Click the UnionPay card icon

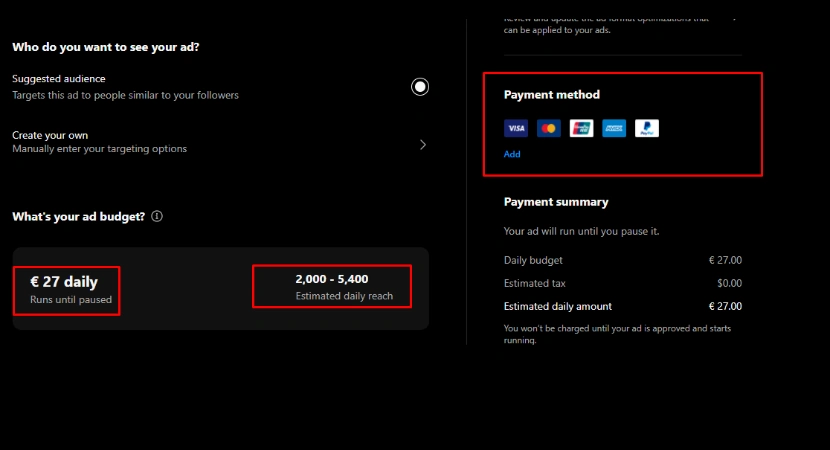coord(581,128)
